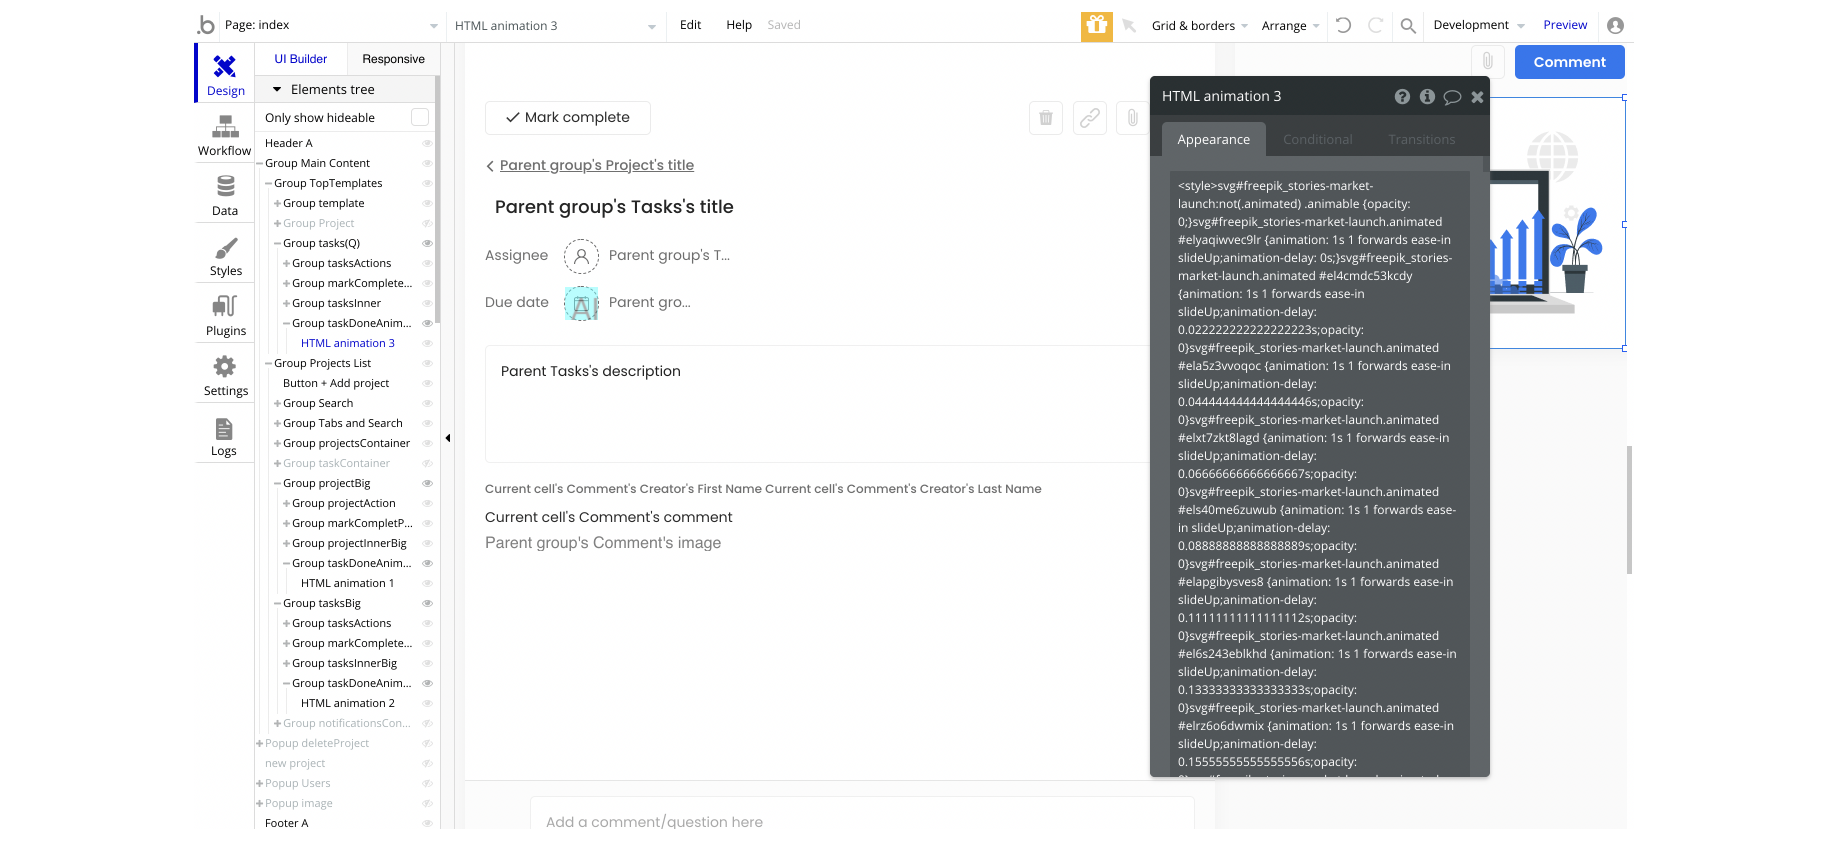This screenshot has height=846, width=1830.
Task: Open the Workflow tab in sidebar
Action: (225, 136)
